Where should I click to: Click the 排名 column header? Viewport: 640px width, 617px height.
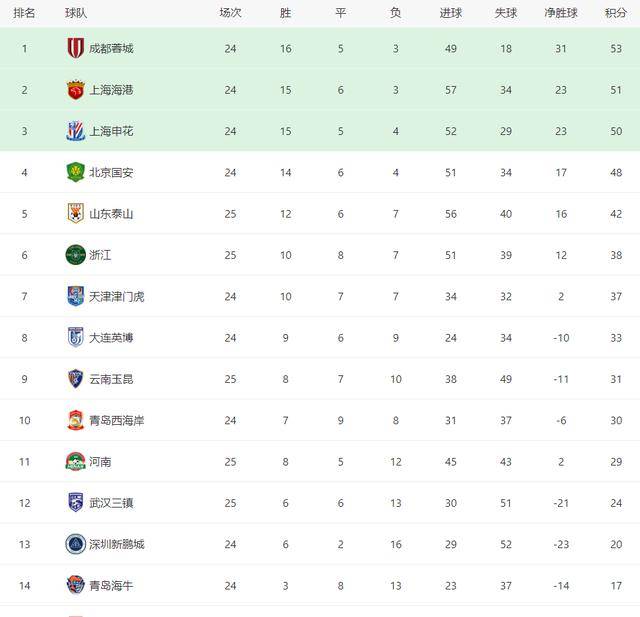click(24, 13)
